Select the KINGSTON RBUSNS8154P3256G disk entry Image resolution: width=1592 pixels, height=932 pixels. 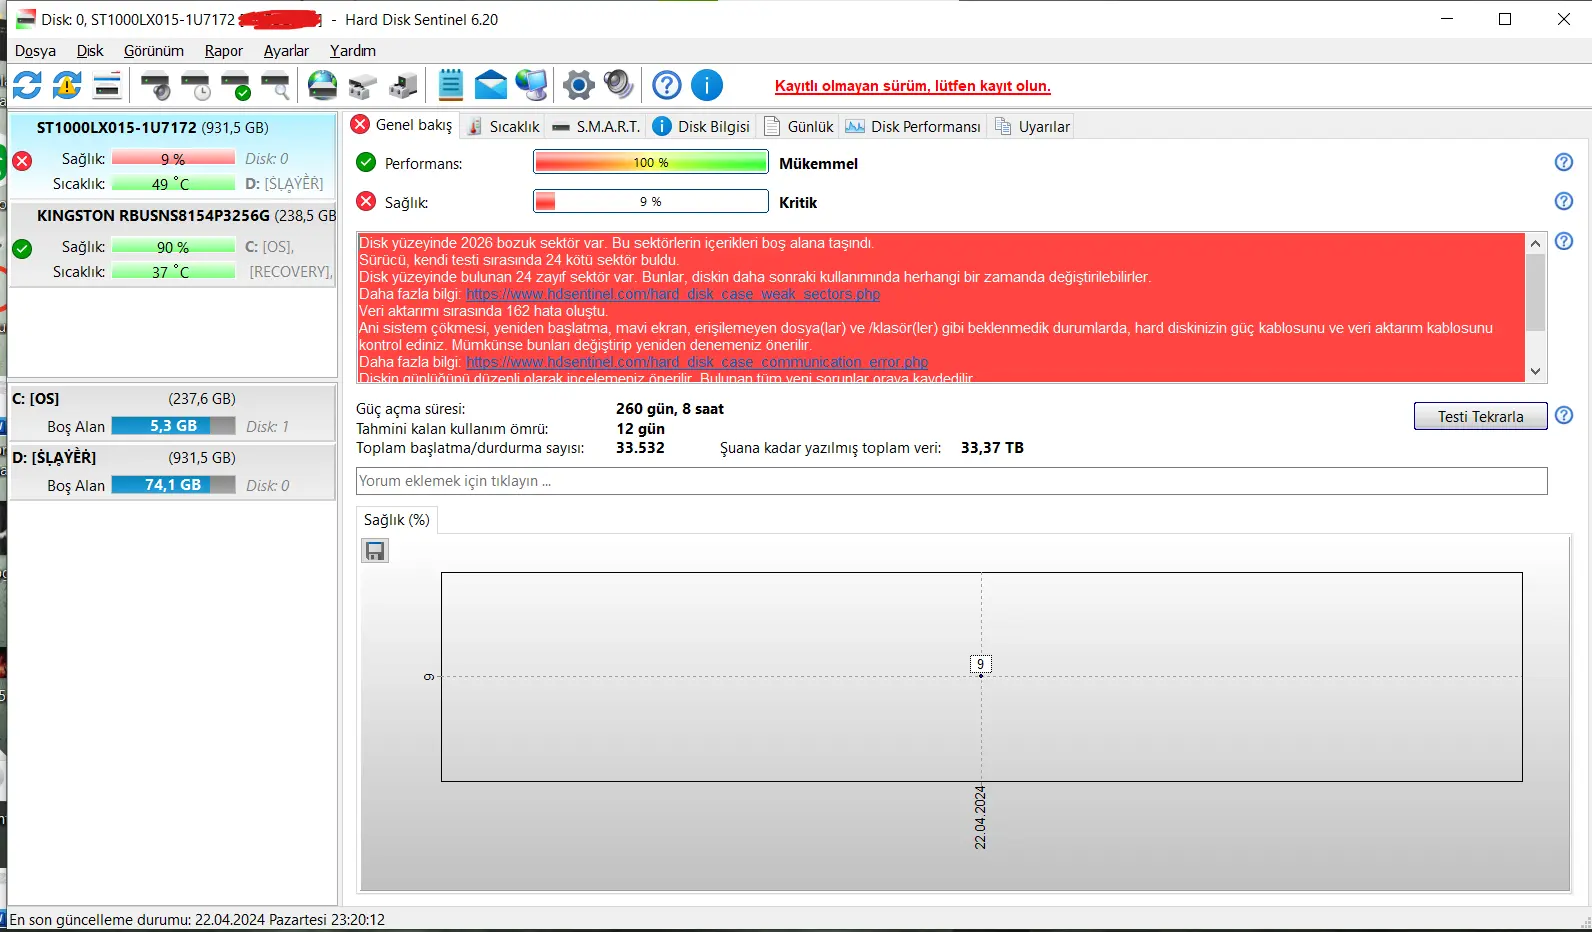coord(172,244)
